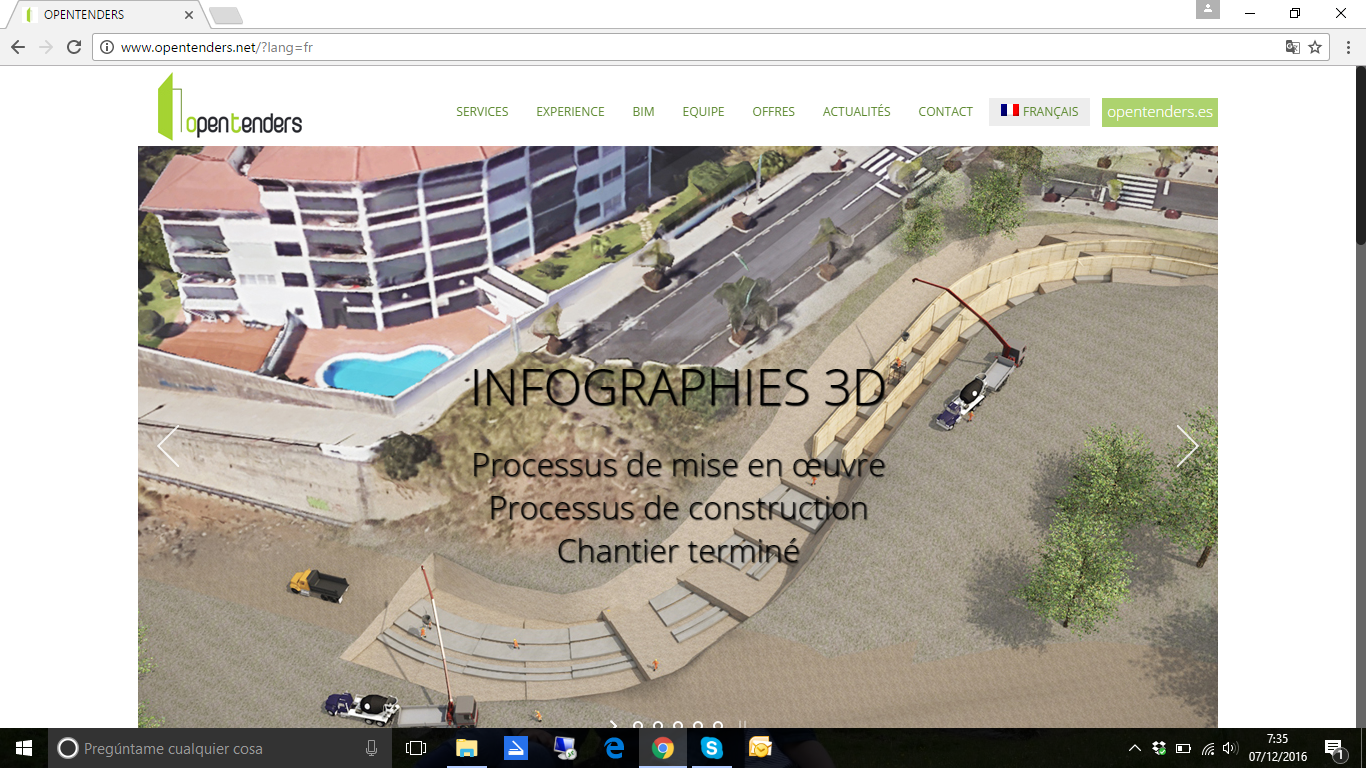Click the browser forward arrow
The width and height of the screenshot is (1366, 768).
pos(45,47)
